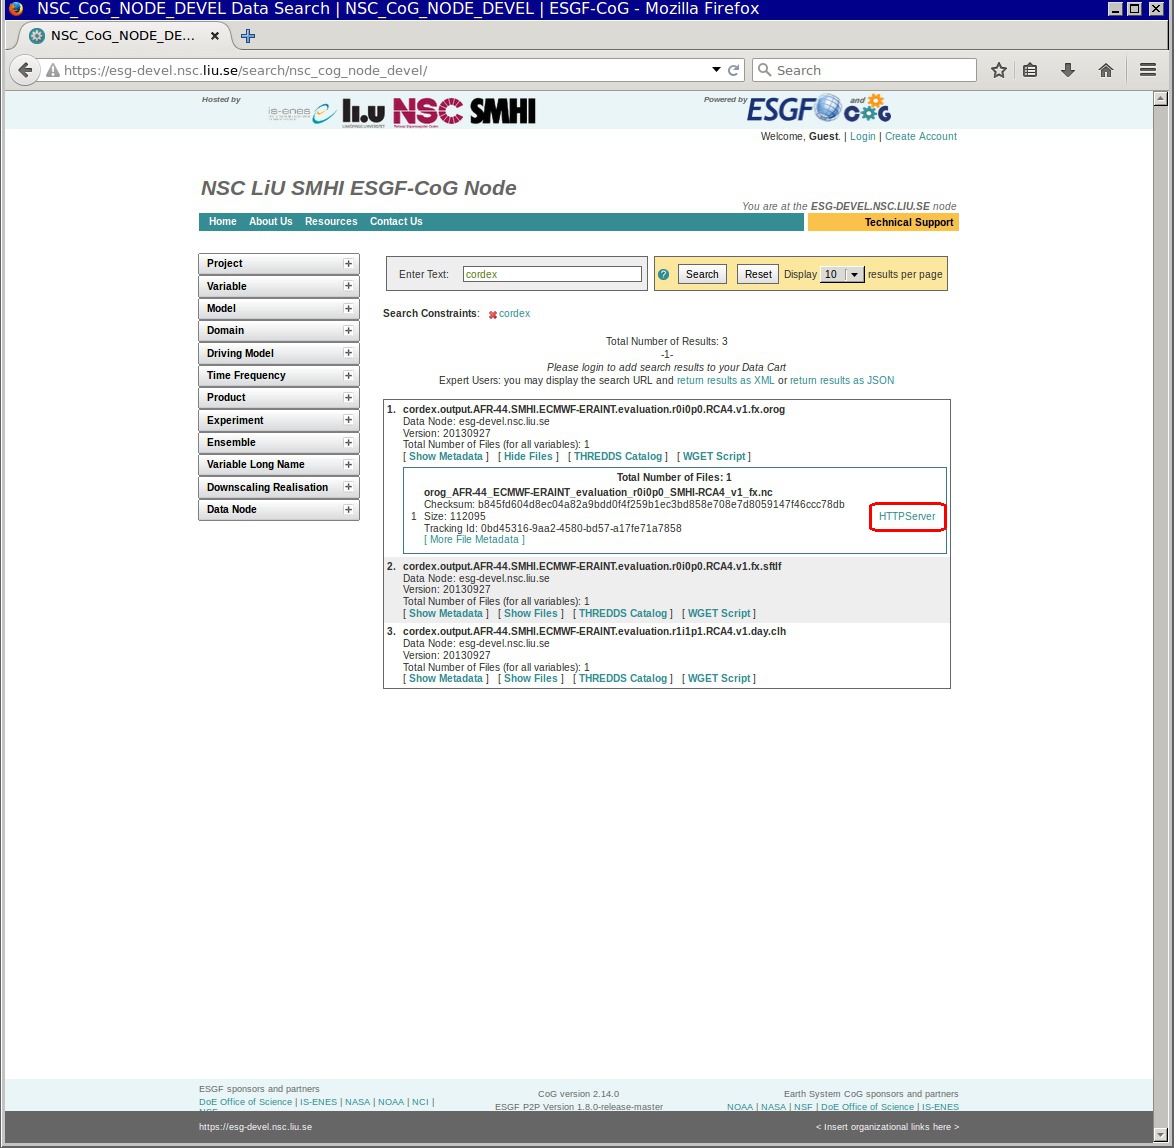The width and height of the screenshot is (1174, 1148).
Task: Expand the Downscaling Realisation facet
Action: (x=348, y=487)
